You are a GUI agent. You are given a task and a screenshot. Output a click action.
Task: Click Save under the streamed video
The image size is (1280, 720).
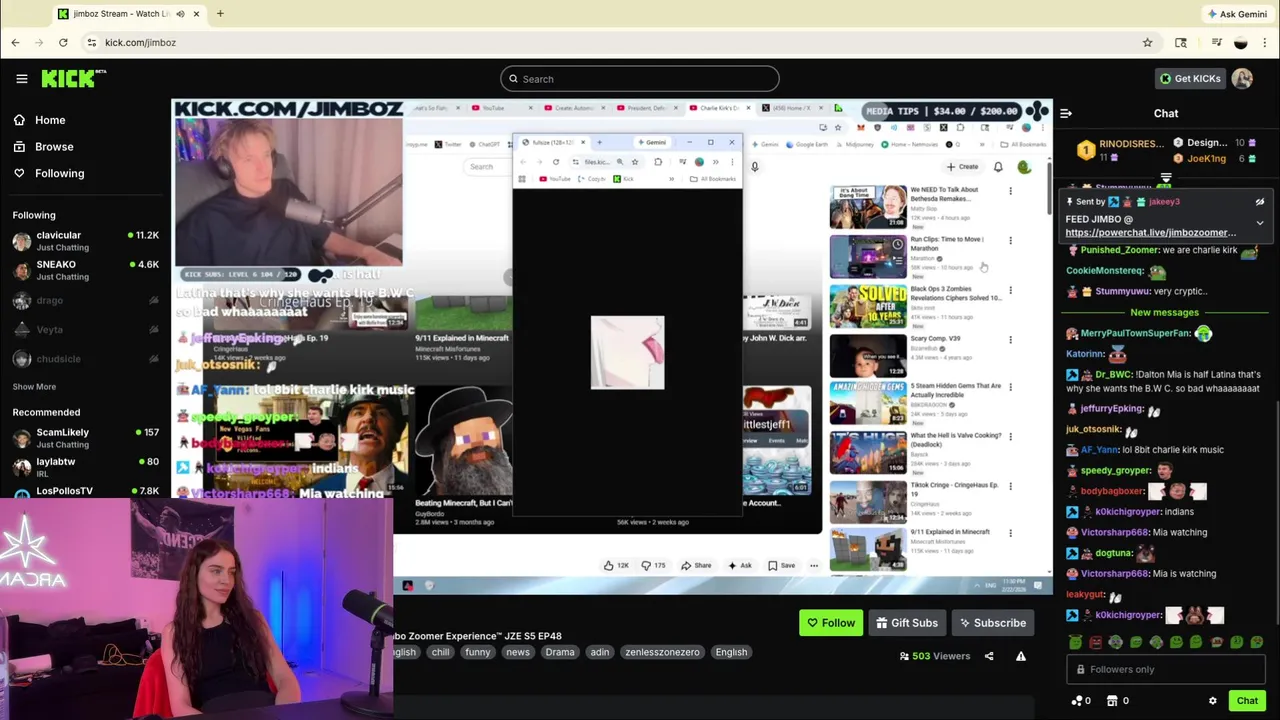(x=781, y=565)
